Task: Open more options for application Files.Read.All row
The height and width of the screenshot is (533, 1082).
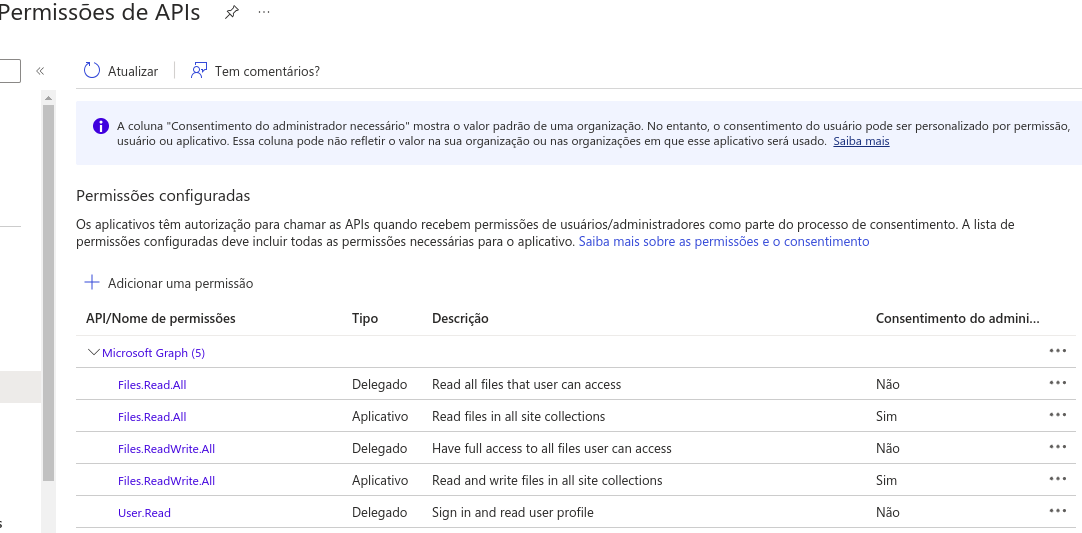Action: pos(1057,415)
